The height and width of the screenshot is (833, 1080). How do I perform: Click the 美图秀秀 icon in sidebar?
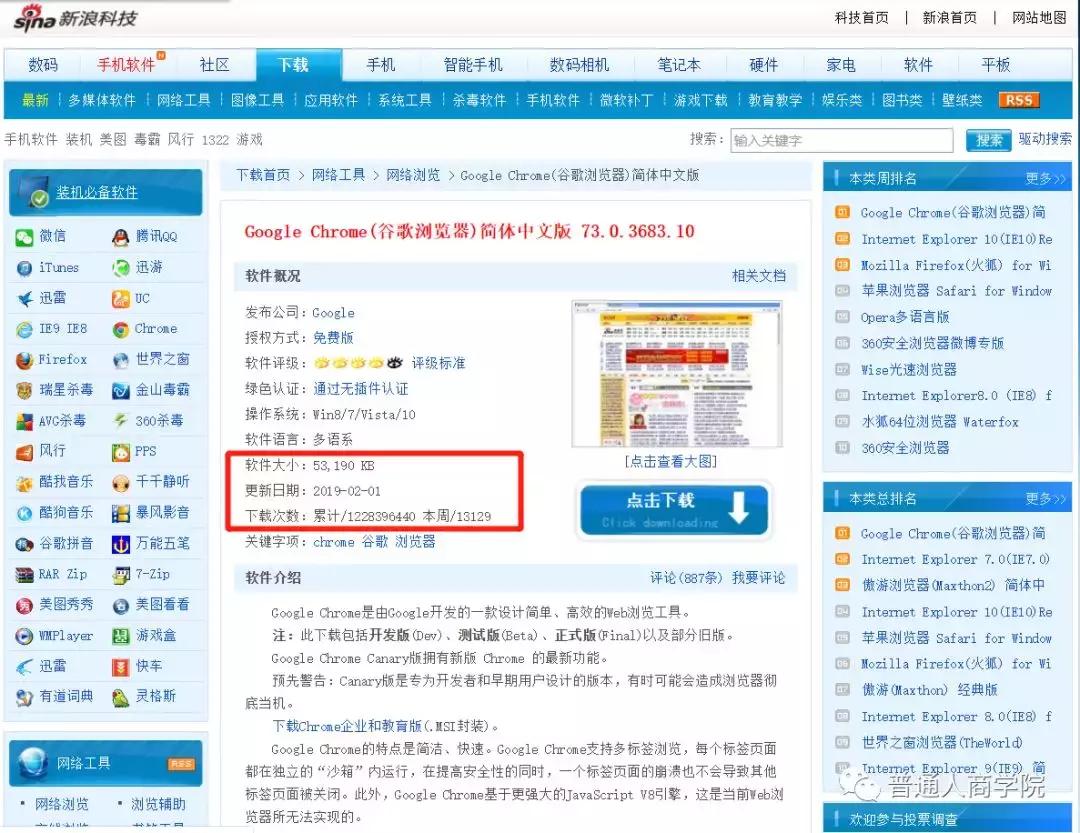(x=25, y=605)
